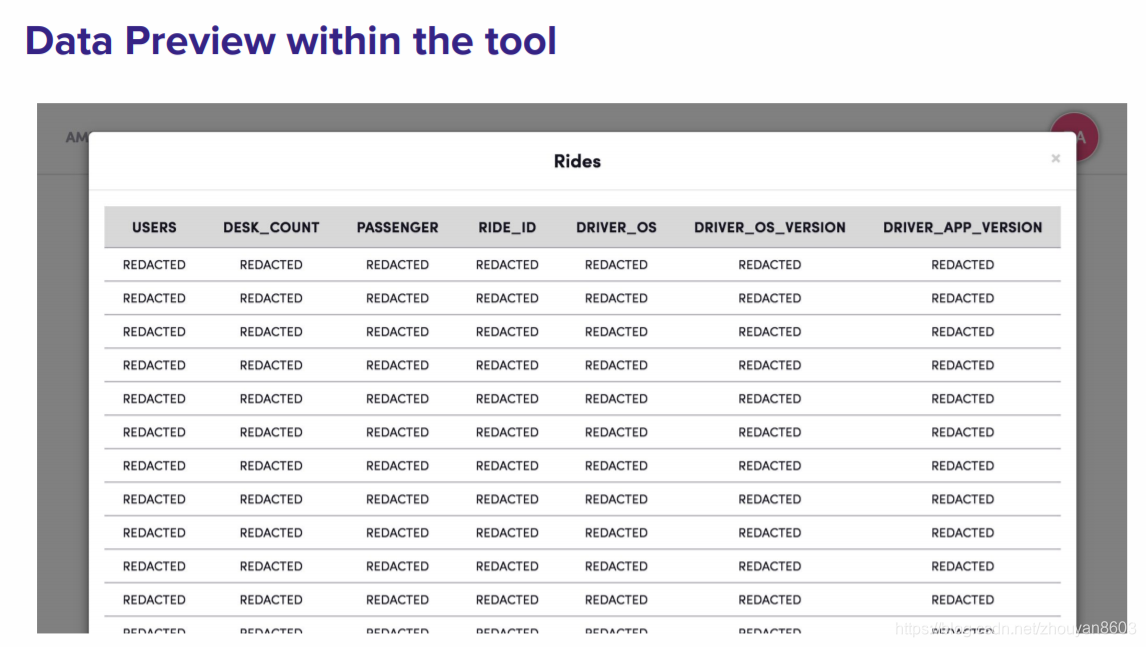Select the DRIVER_OS_VERSION column header

click(770, 227)
